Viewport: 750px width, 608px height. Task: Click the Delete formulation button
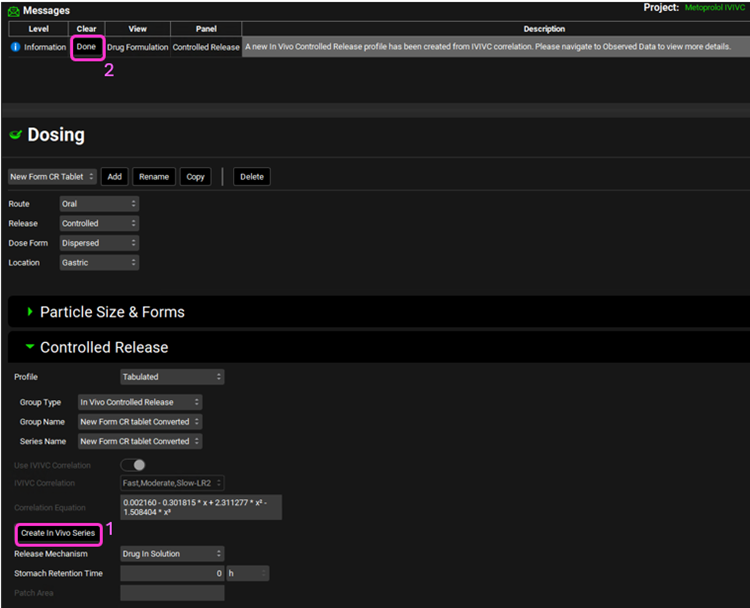(x=252, y=177)
